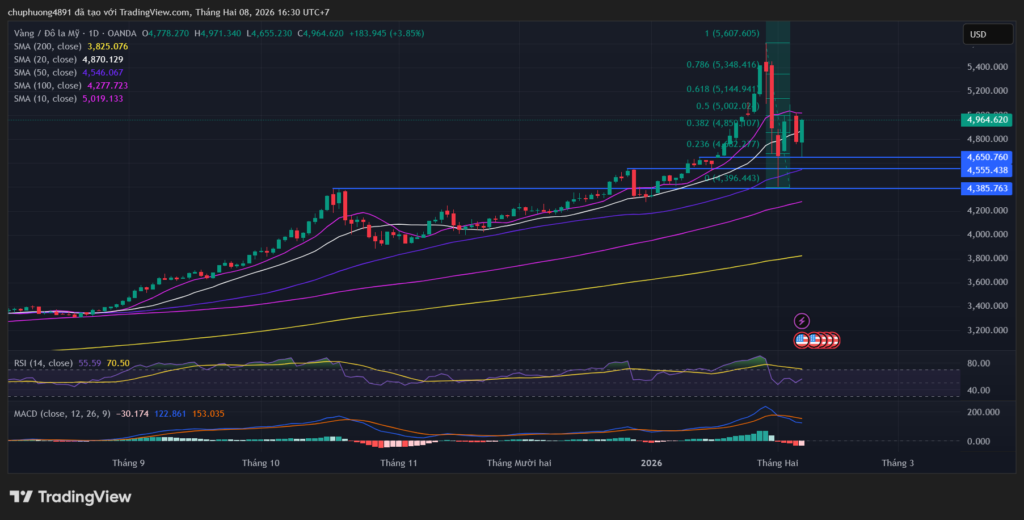Select the 4,650.760 horizontal line price label
1024x520 pixels.
tap(986, 157)
